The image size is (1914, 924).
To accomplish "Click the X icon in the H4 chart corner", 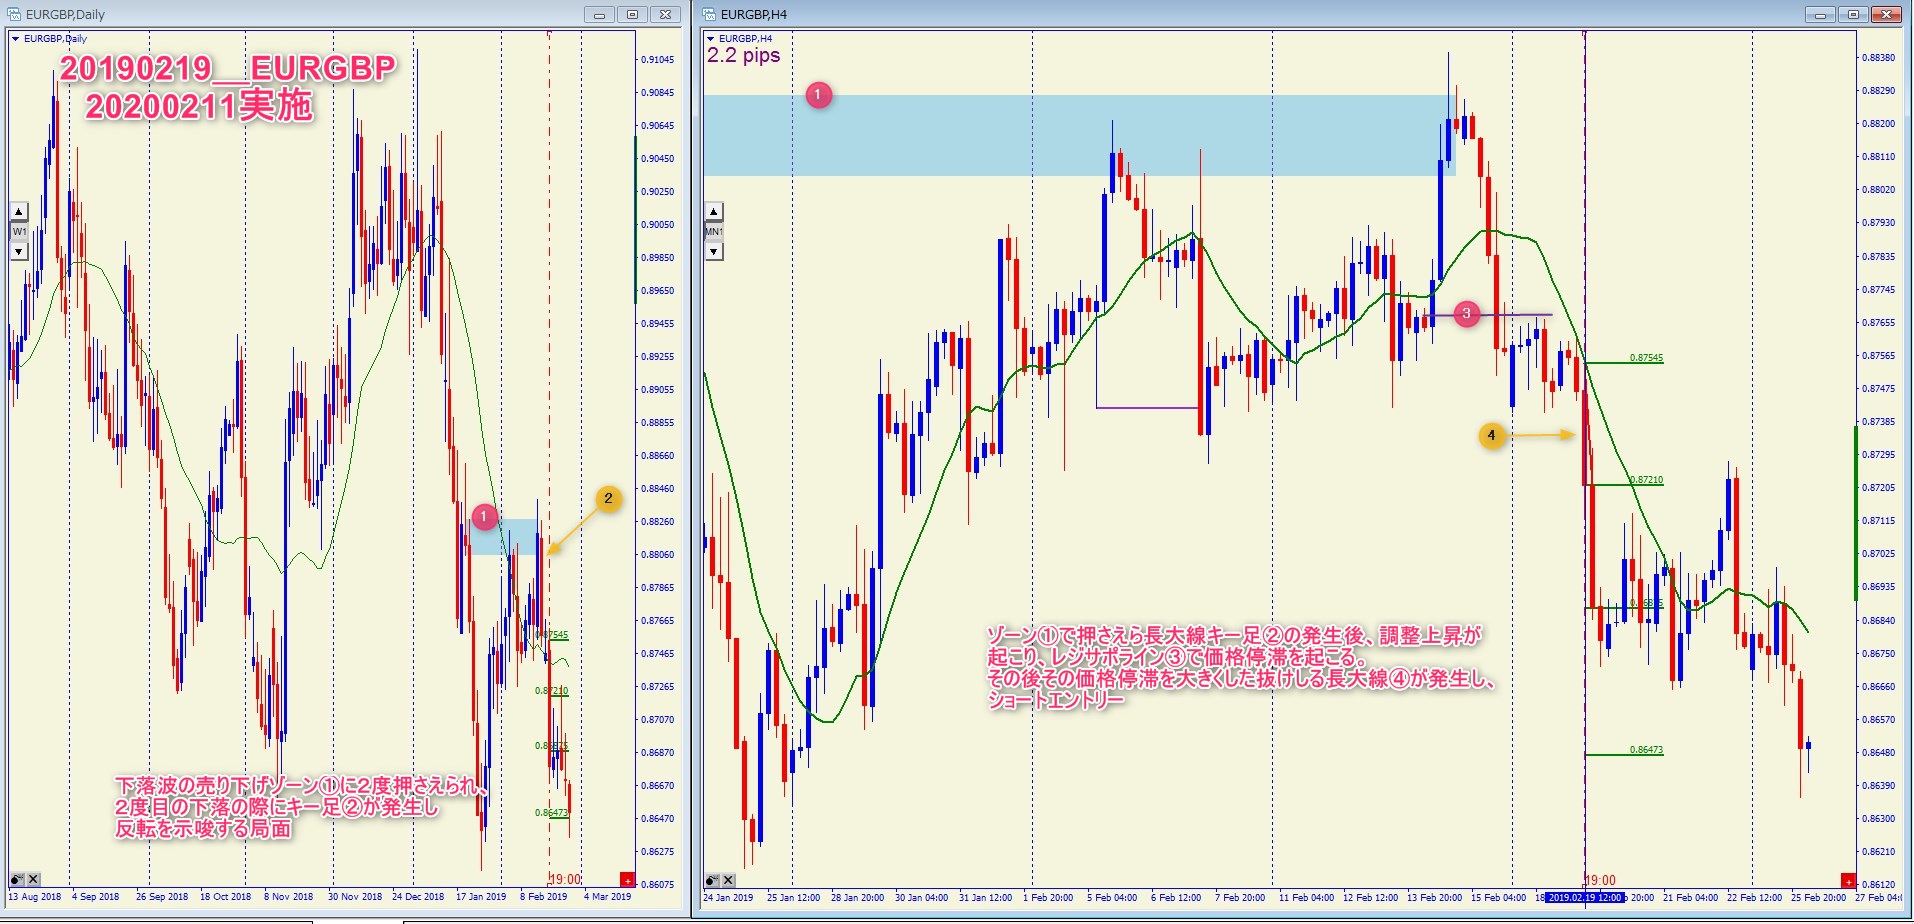I will click(728, 880).
